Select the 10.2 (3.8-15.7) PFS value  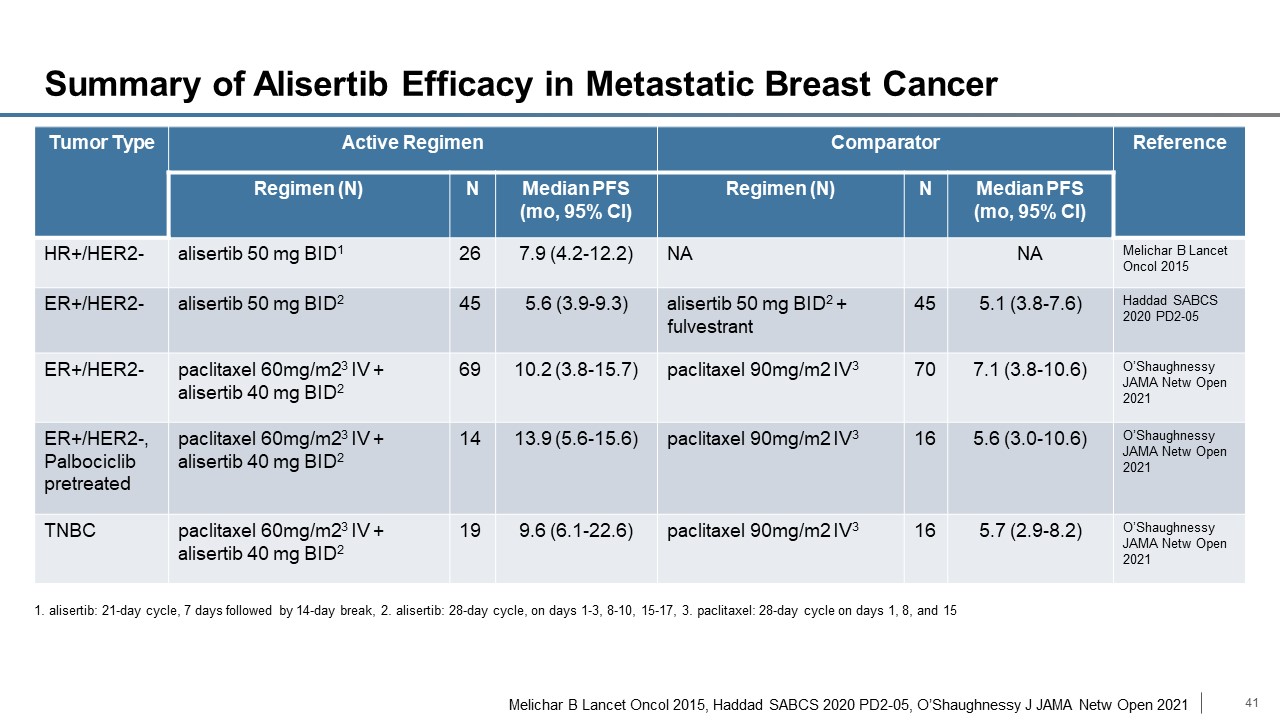[x=575, y=371]
